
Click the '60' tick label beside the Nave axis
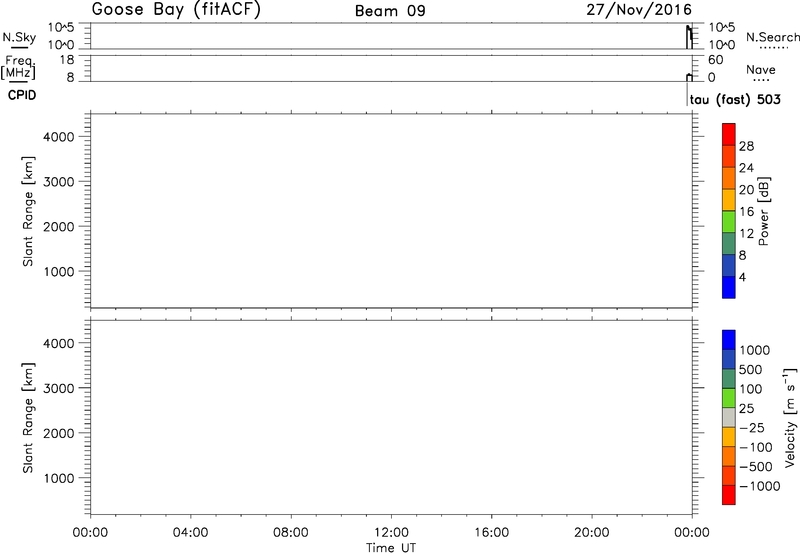click(x=715, y=60)
